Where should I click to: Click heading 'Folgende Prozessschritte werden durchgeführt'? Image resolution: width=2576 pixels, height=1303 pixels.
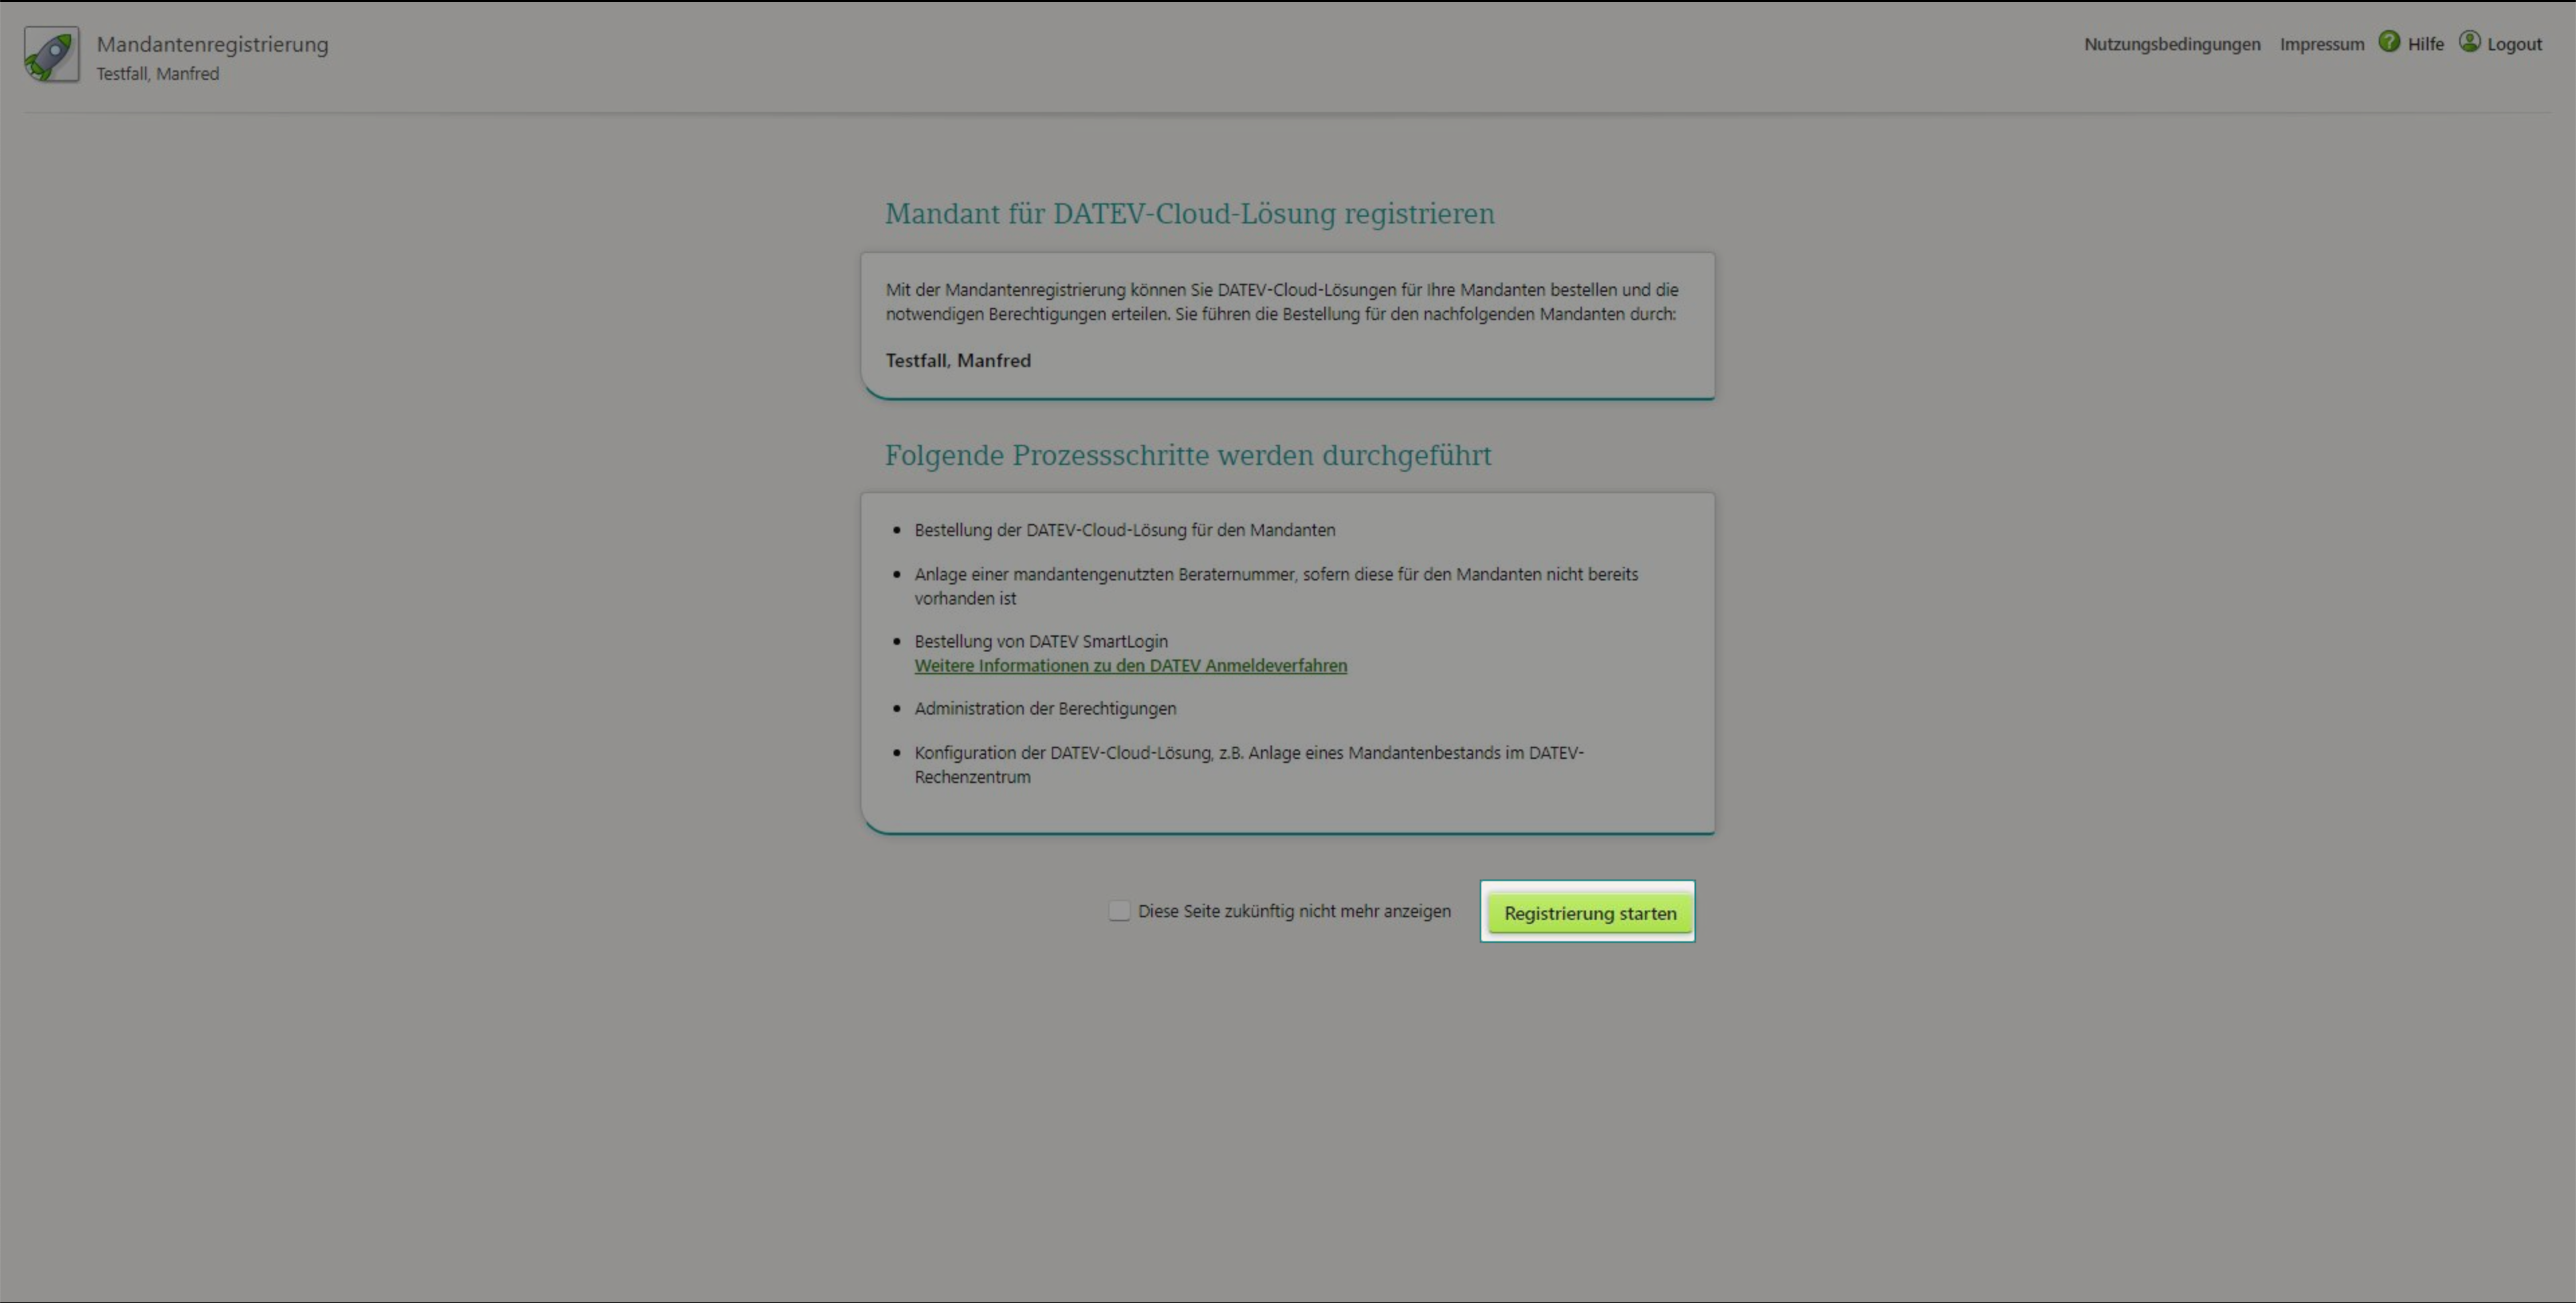tap(1187, 456)
